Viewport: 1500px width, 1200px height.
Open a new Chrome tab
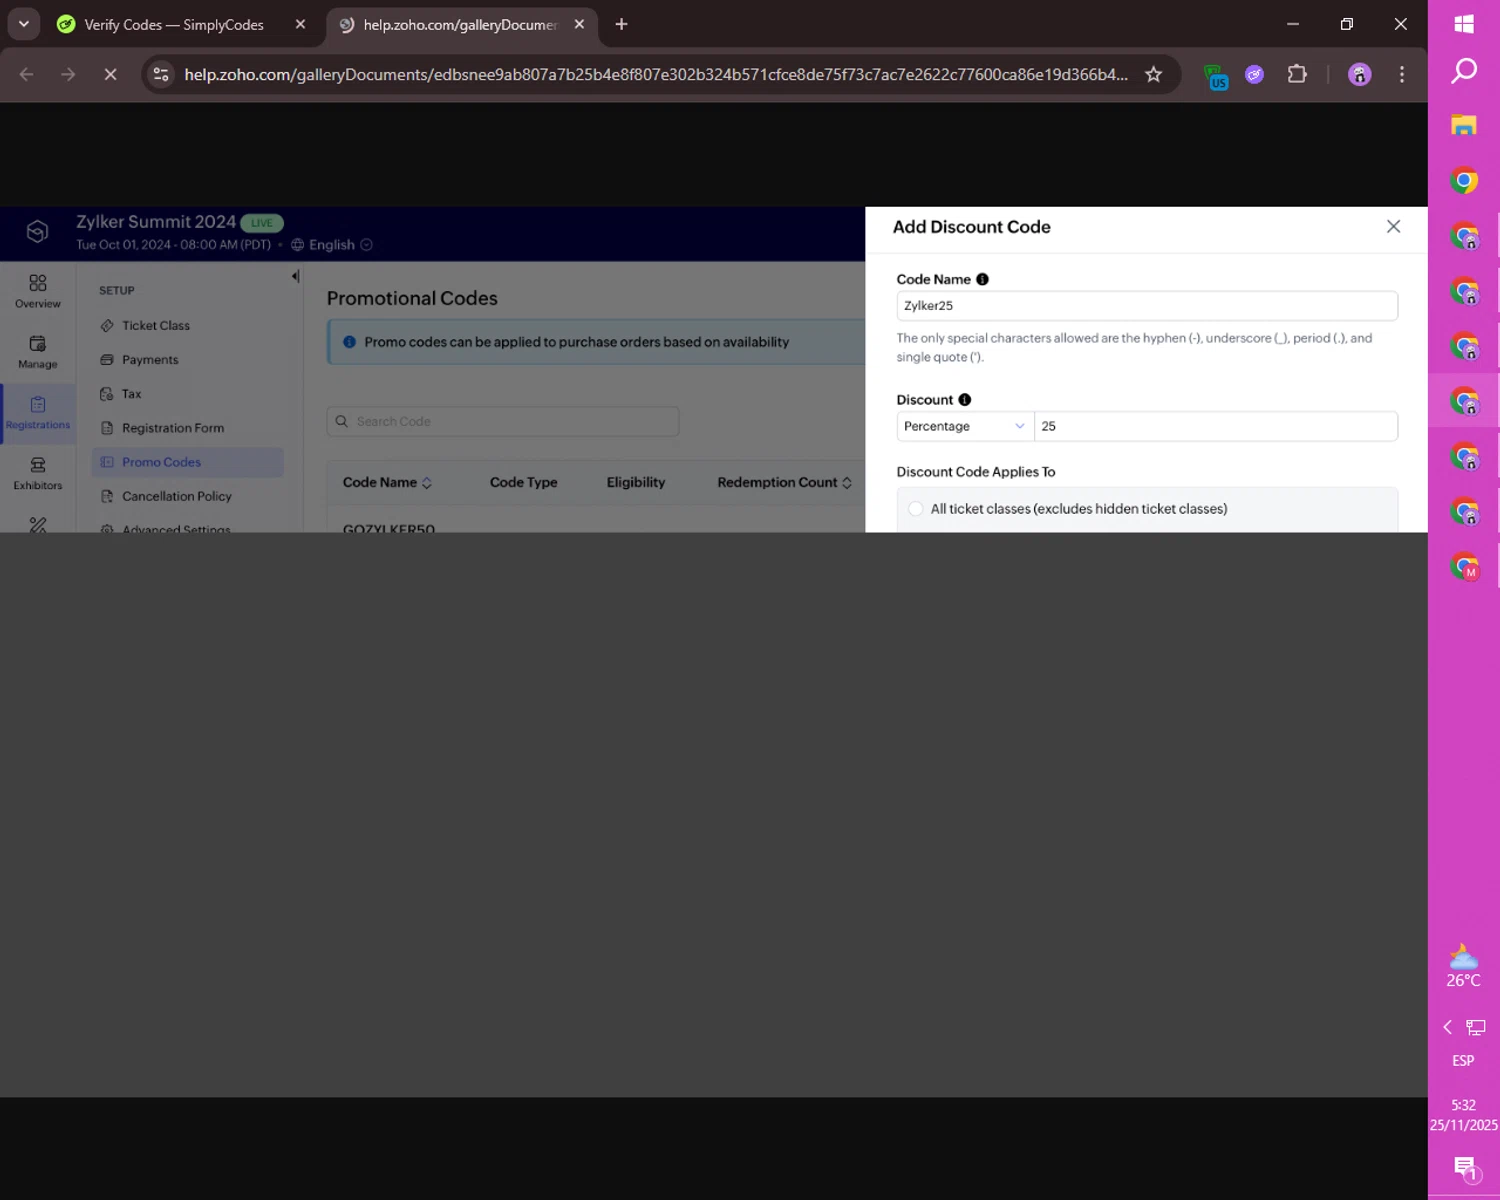(621, 24)
